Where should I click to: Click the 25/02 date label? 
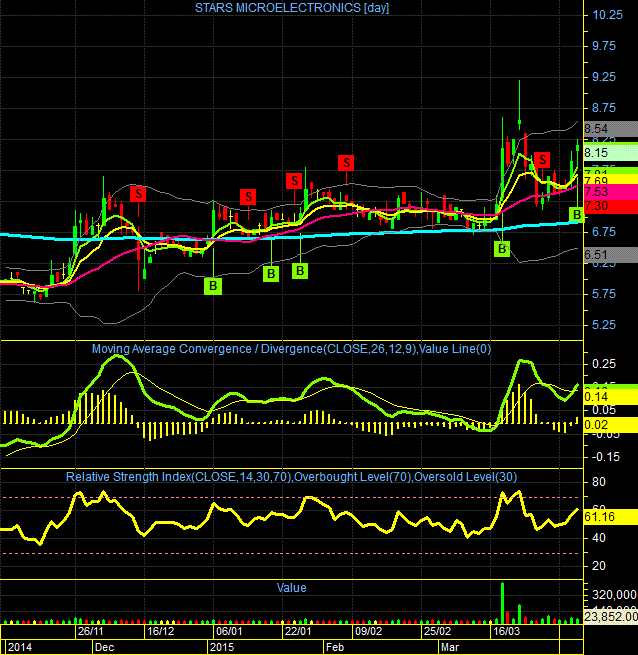437,631
